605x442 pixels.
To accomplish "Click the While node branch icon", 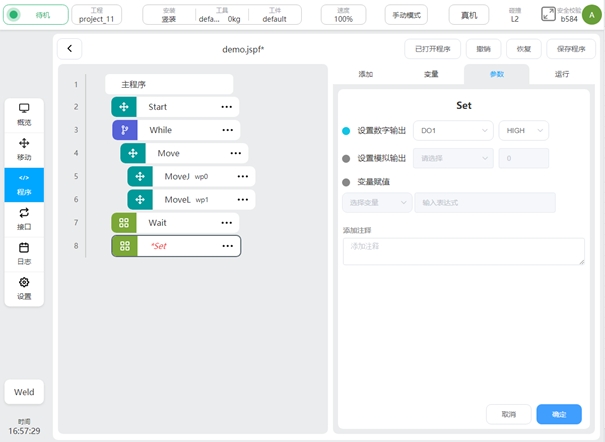I will pos(124,130).
